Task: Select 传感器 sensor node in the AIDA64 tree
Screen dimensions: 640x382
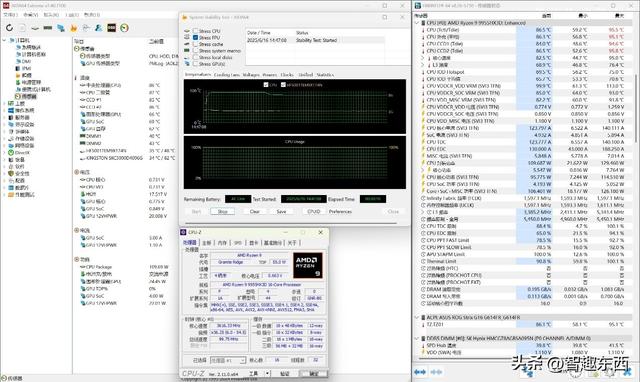Action: coord(26,96)
